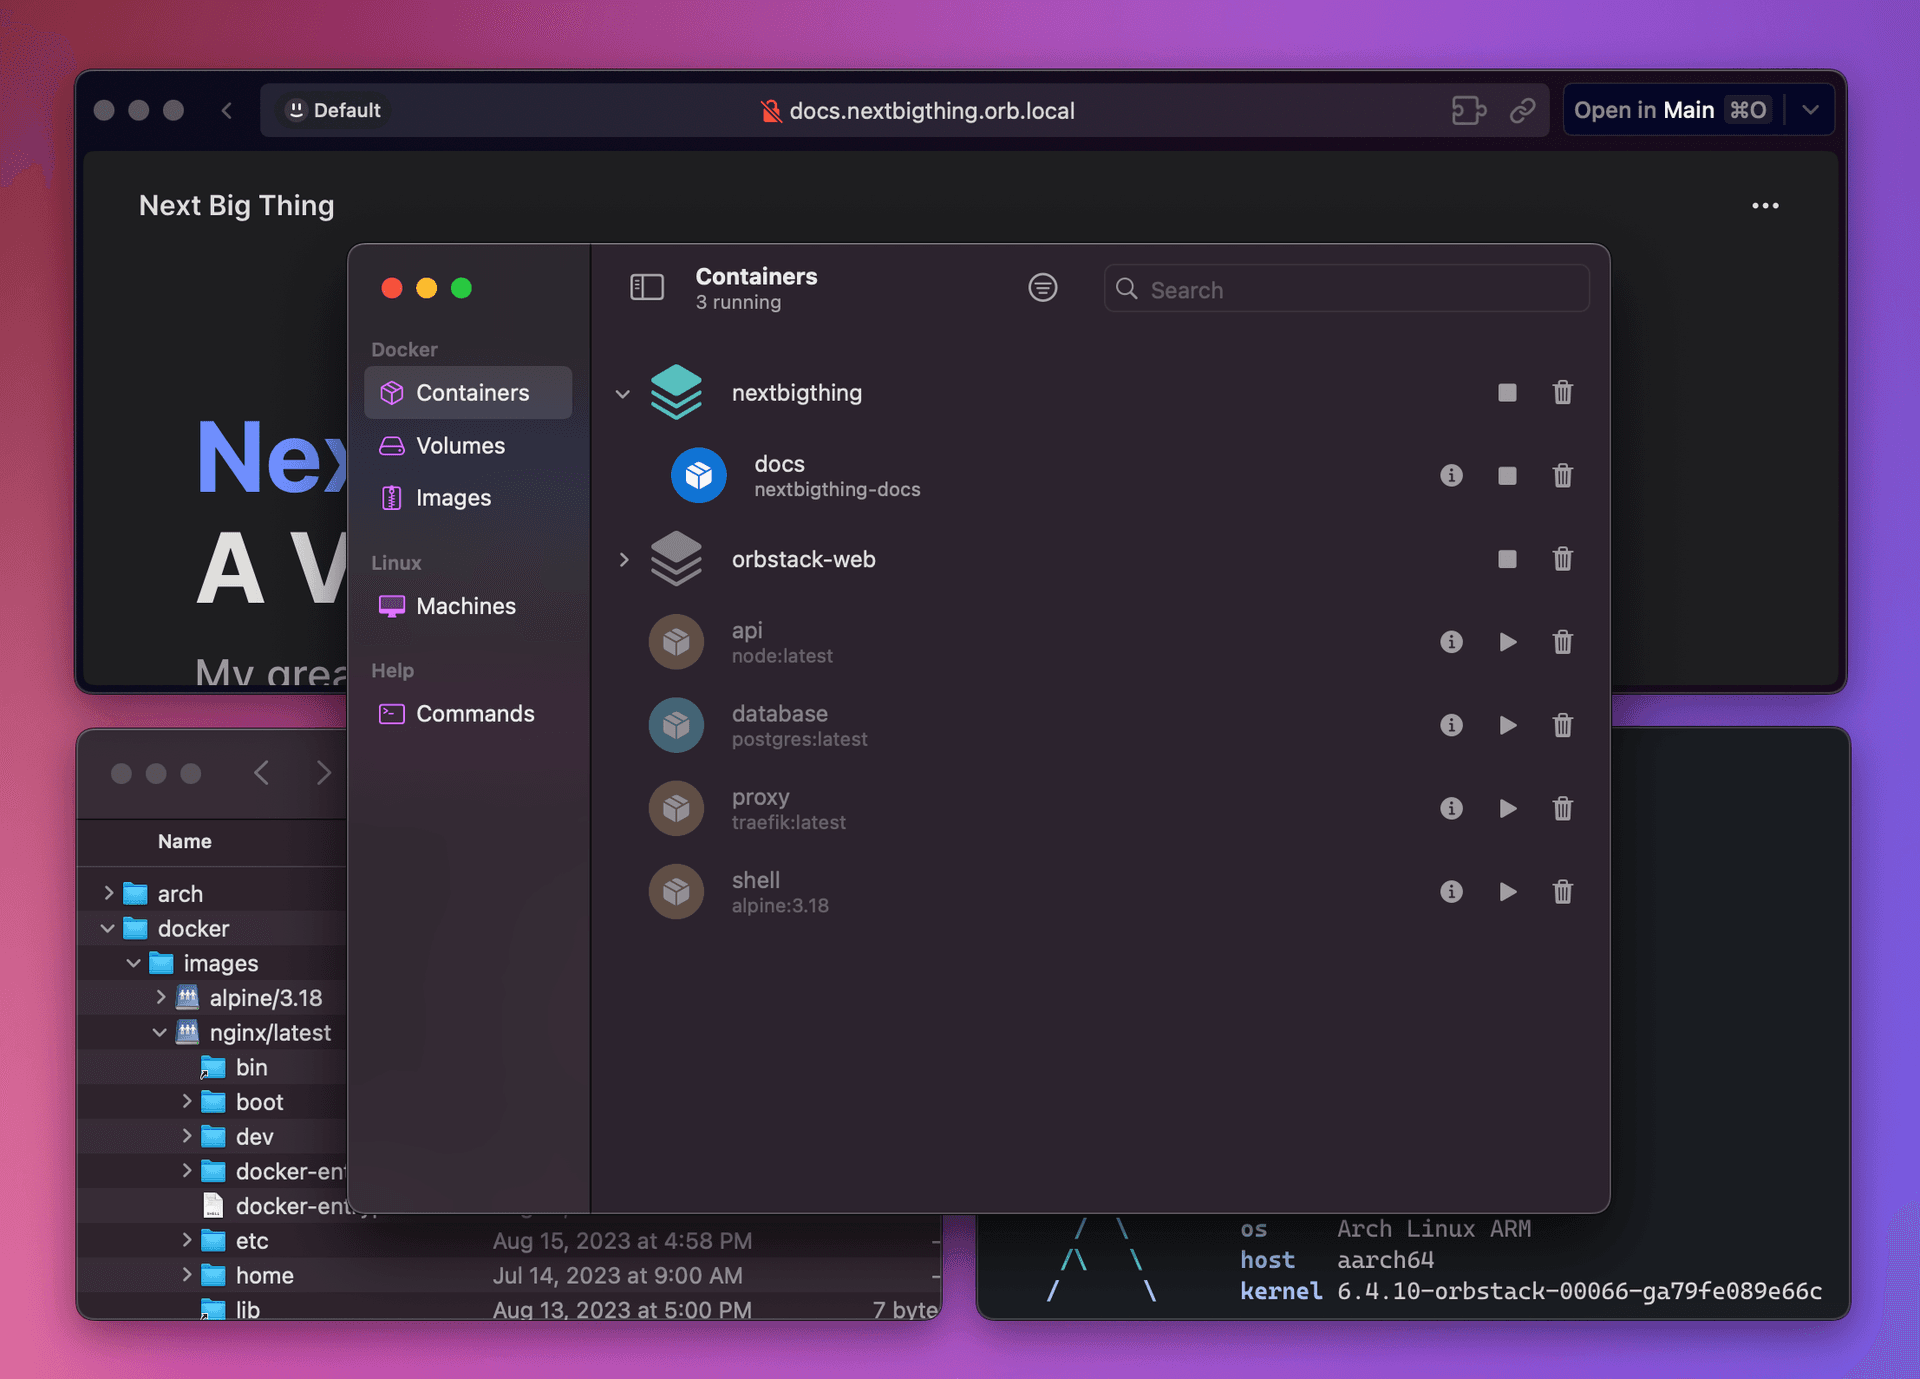Play the api stopped container
The height and width of the screenshot is (1379, 1920).
(x=1507, y=641)
